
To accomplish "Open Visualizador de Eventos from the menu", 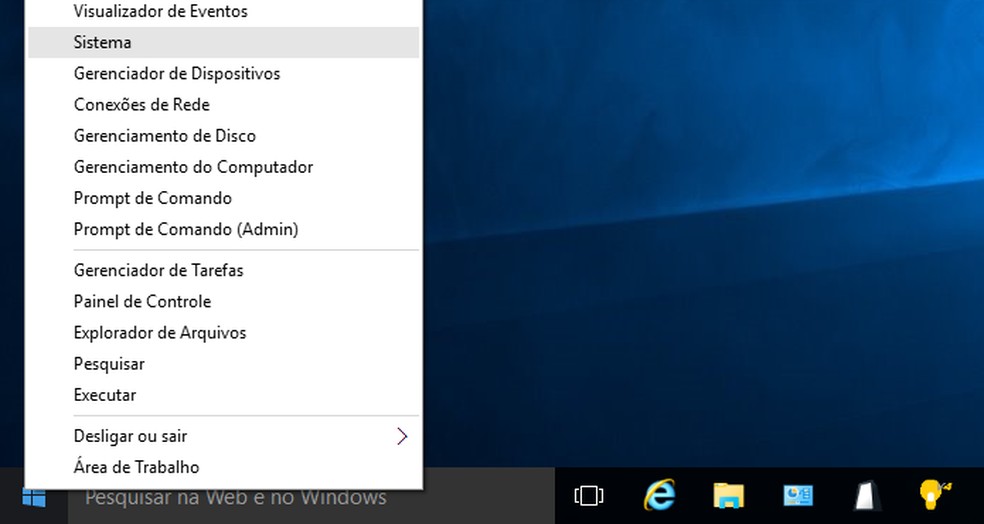I will pyautogui.click(x=223, y=11).
